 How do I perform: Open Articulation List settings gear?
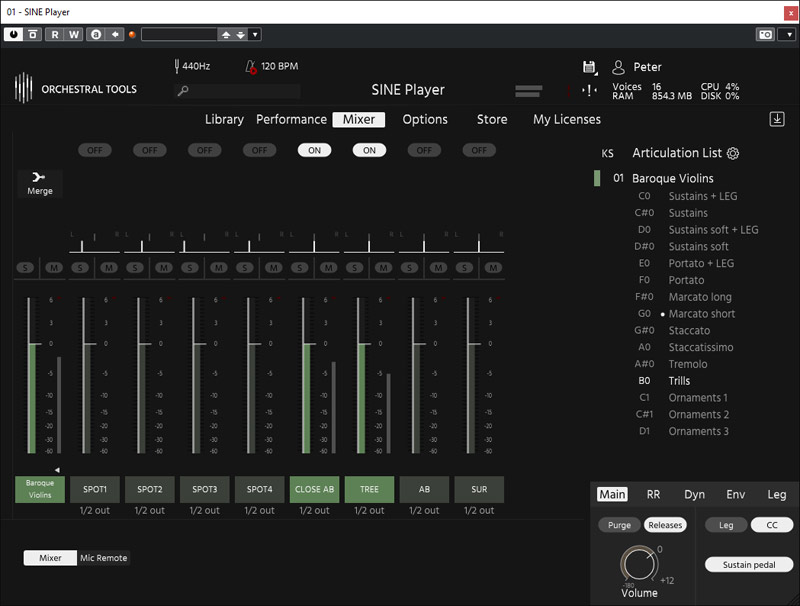point(733,153)
